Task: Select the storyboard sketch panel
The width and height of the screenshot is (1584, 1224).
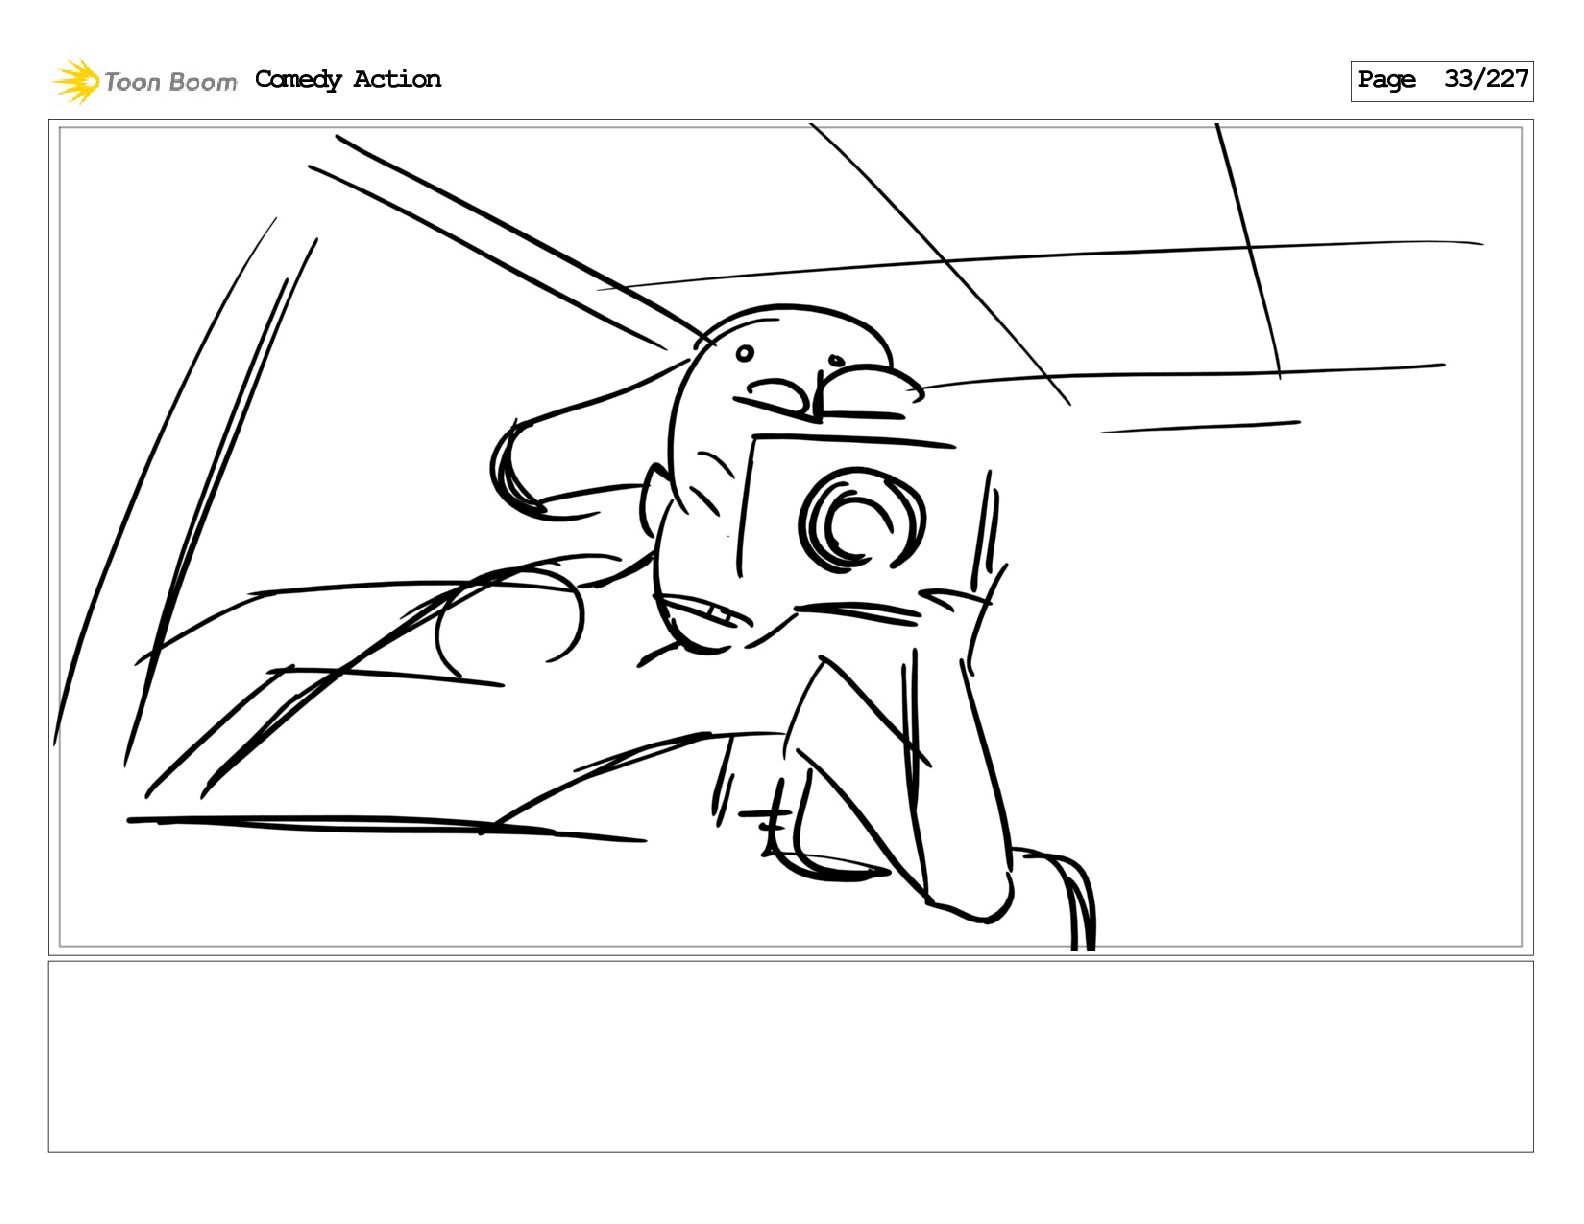Action: (x=790, y=537)
